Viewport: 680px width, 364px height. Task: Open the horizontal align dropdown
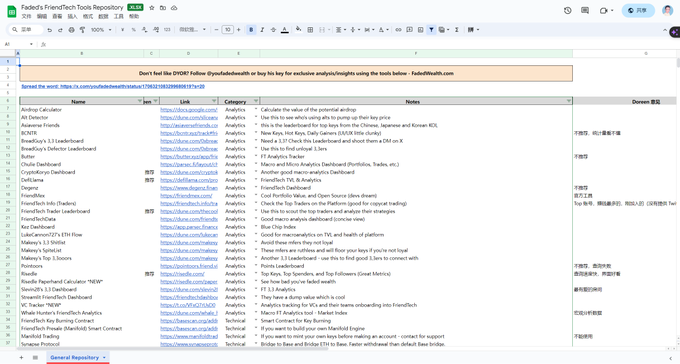[x=341, y=30]
